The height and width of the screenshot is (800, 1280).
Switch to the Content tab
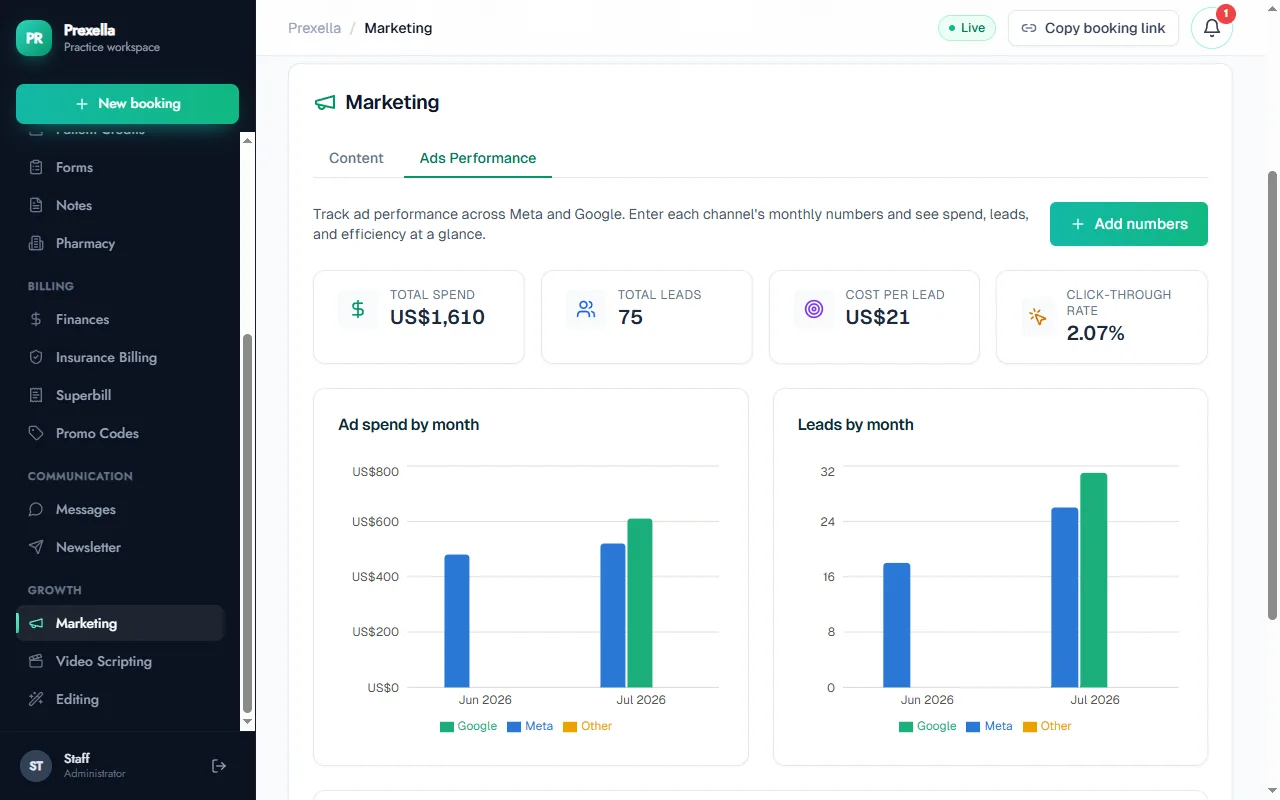(x=356, y=158)
